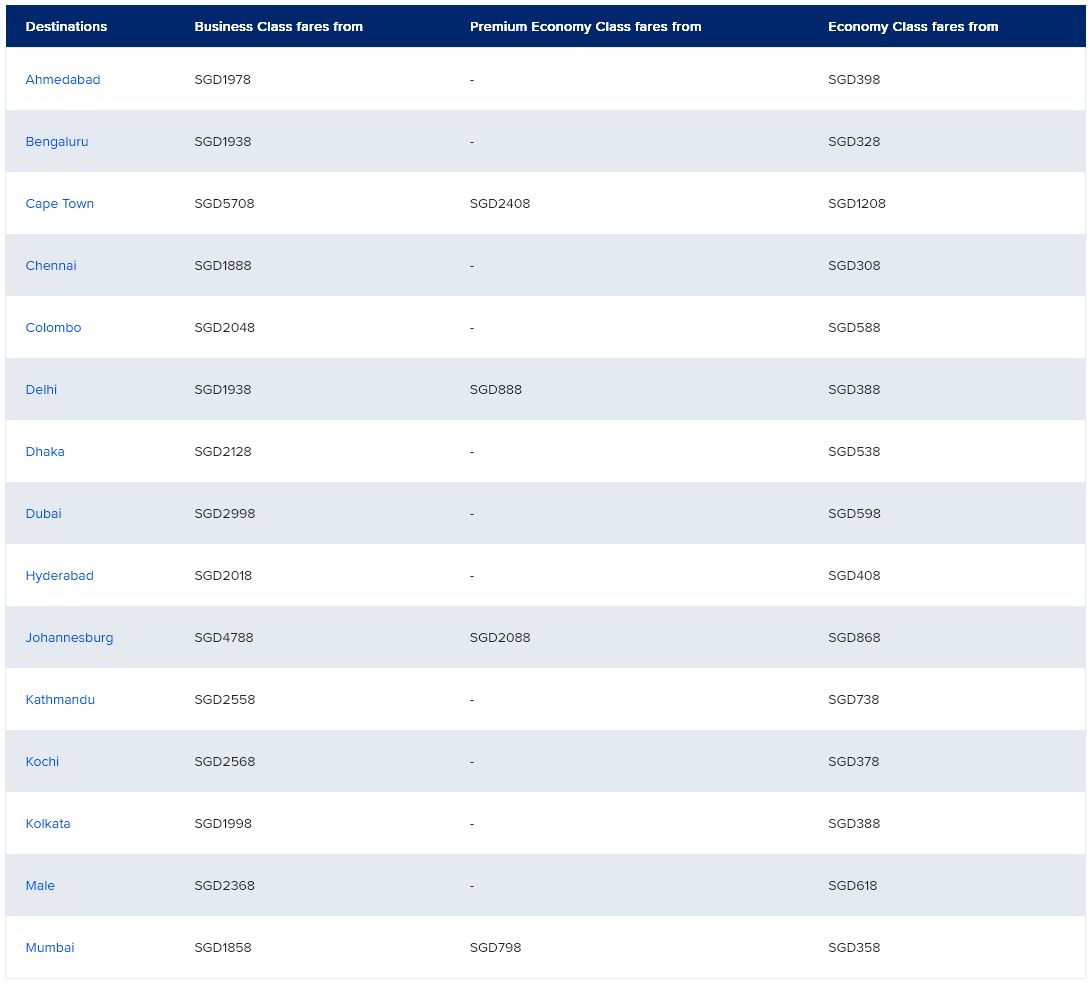This screenshot has height=984, width=1092.
Task: Click the Destinations column header
Action: [66, 27]
